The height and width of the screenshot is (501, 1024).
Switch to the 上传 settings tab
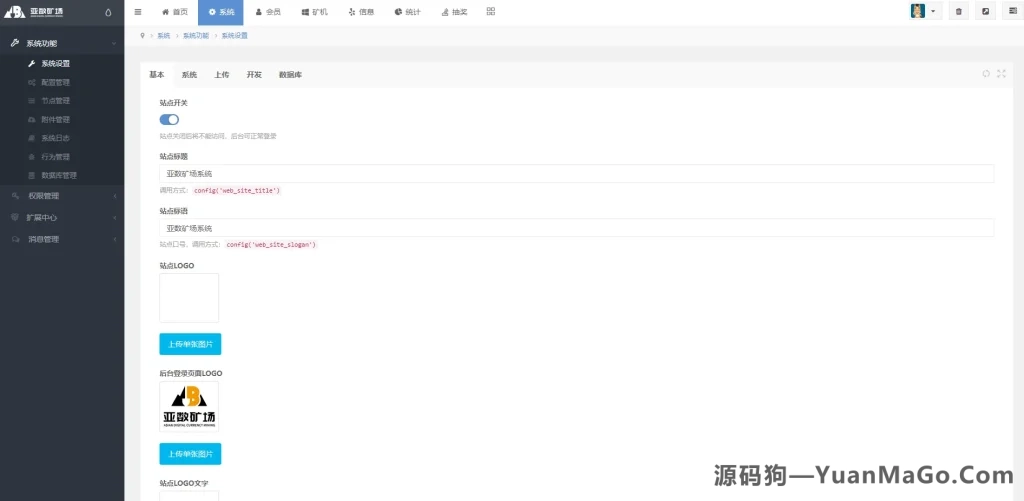pos(221,74)
